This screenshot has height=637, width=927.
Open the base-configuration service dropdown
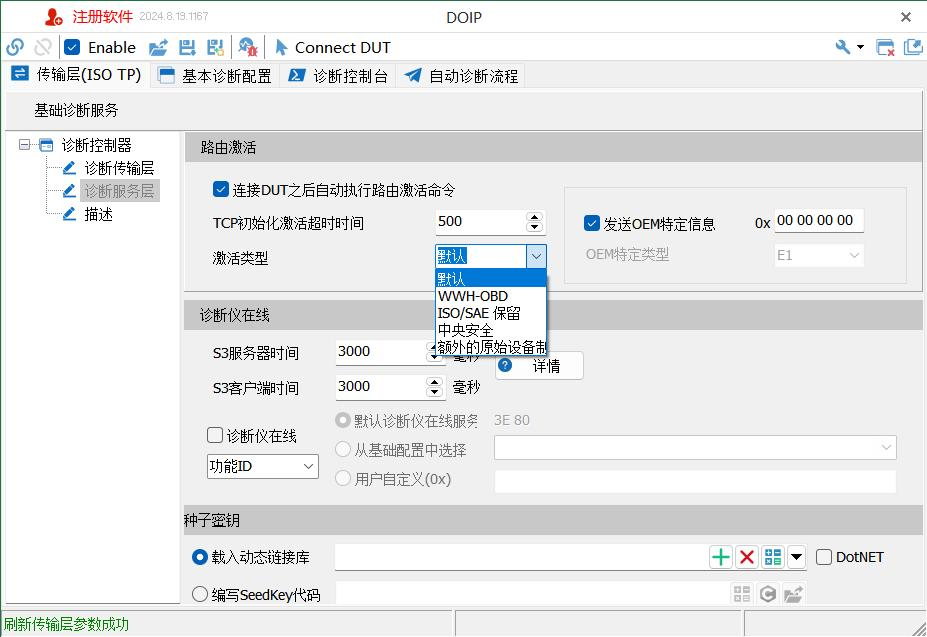coord(695,447)
